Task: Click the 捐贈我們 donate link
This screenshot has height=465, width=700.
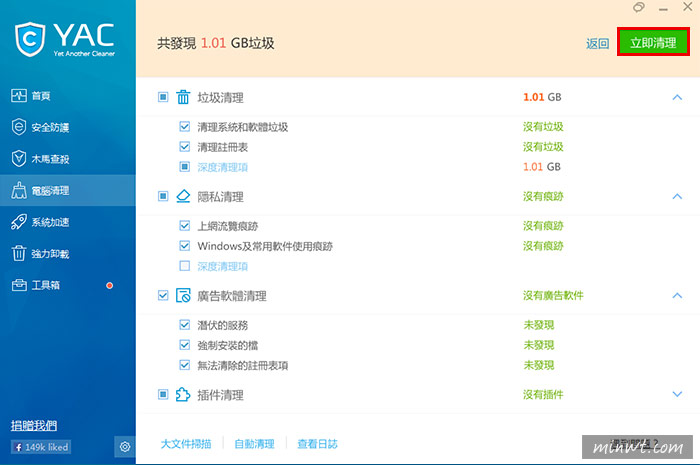Action: click(34, 425)
